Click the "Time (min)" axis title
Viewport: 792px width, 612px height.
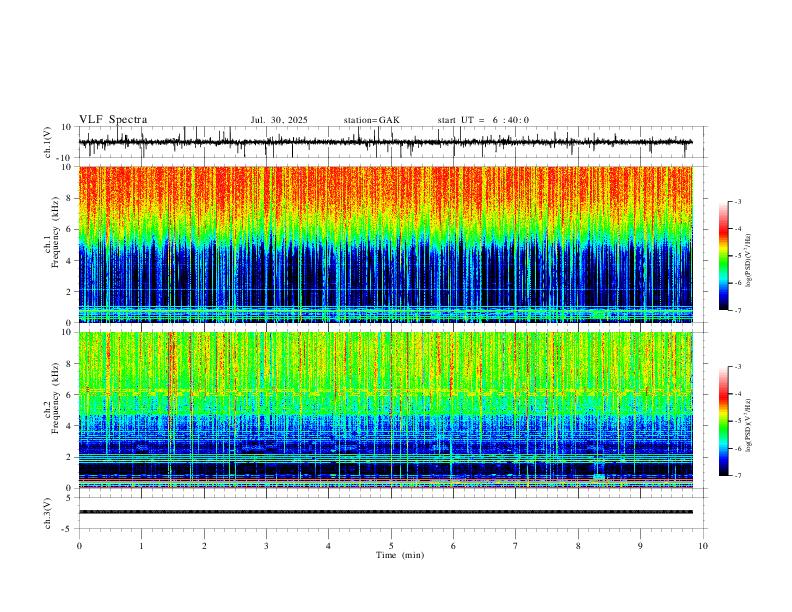coord(400,555)
